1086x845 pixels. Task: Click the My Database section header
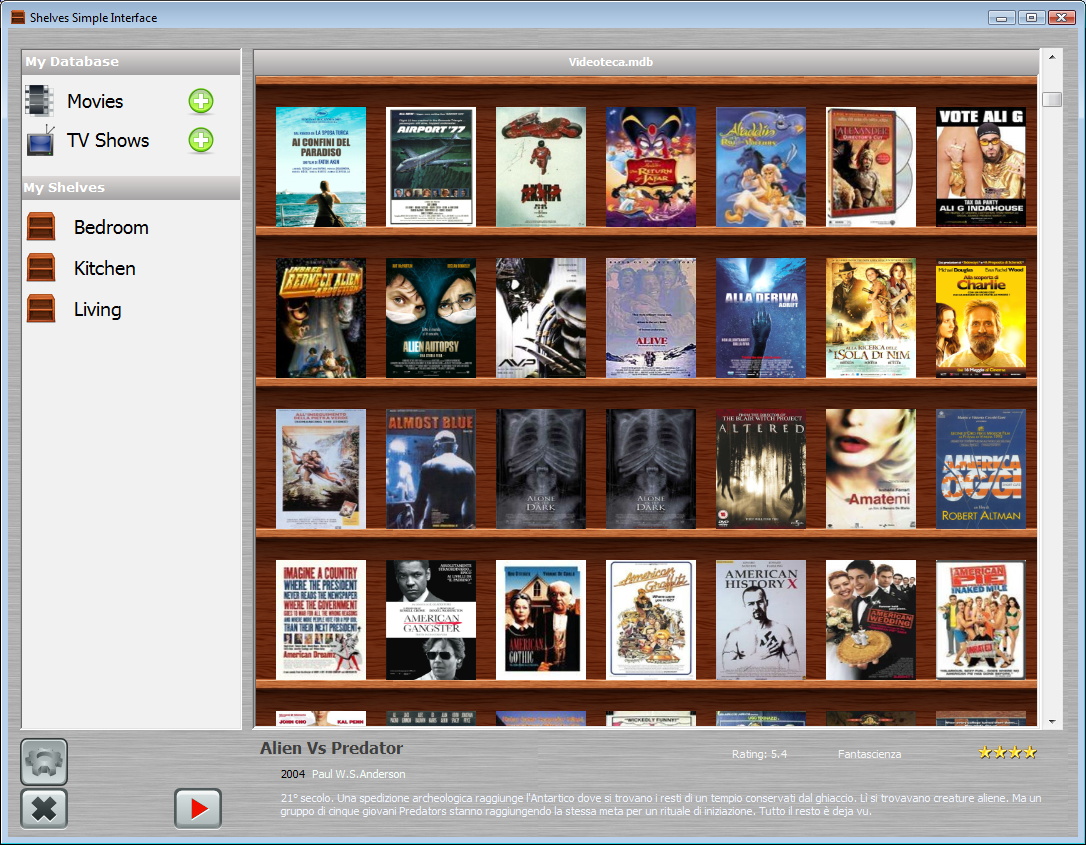pyautogui.click(x=131, y=62)
